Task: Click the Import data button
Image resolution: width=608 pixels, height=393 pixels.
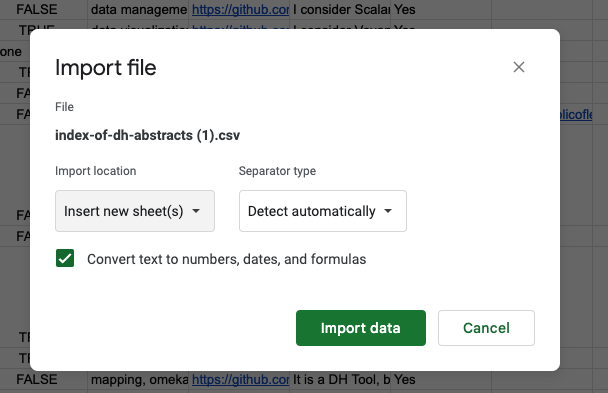Action: 361,328
